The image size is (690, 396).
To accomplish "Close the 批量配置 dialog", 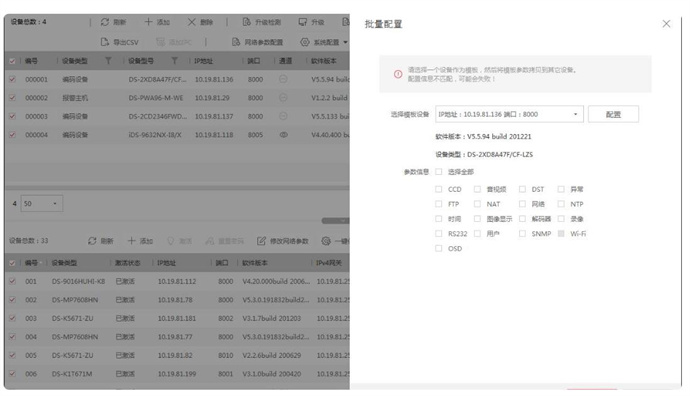I will [x=666, y=24].
